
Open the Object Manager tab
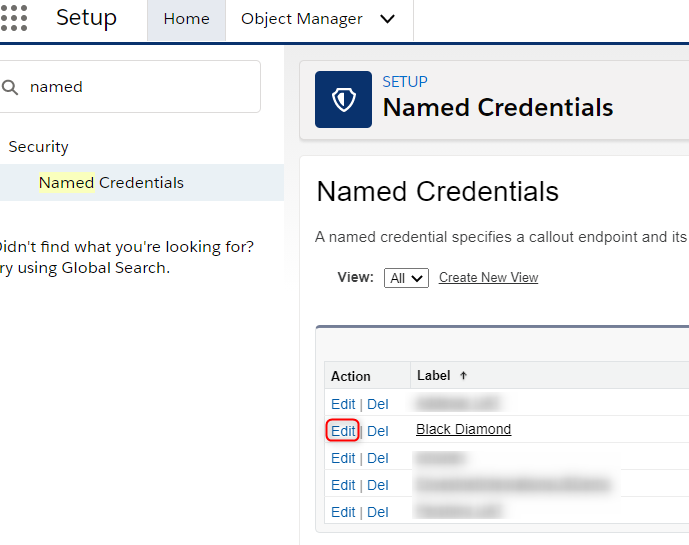point(301,19)
